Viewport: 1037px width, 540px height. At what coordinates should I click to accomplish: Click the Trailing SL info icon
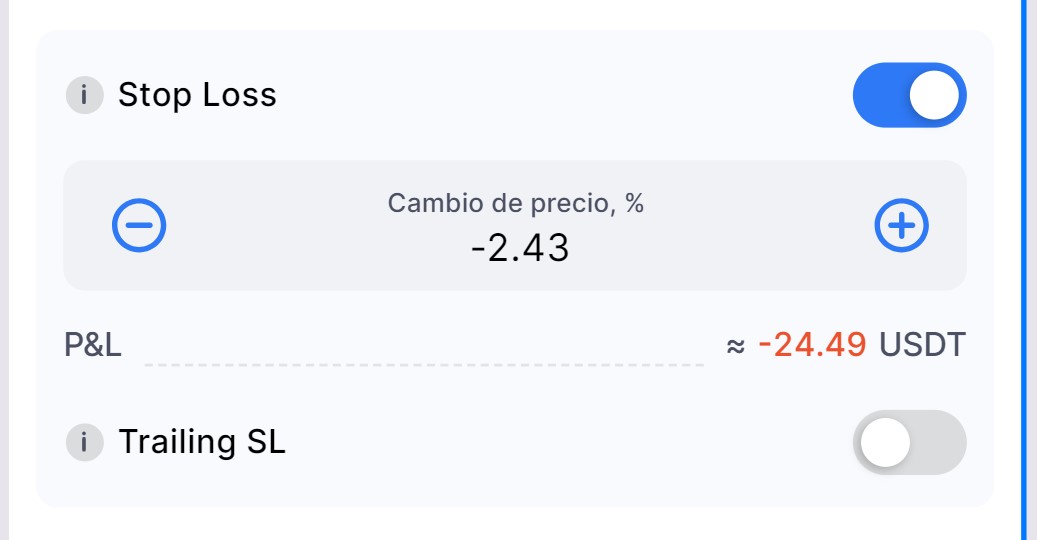click(85, 442)
